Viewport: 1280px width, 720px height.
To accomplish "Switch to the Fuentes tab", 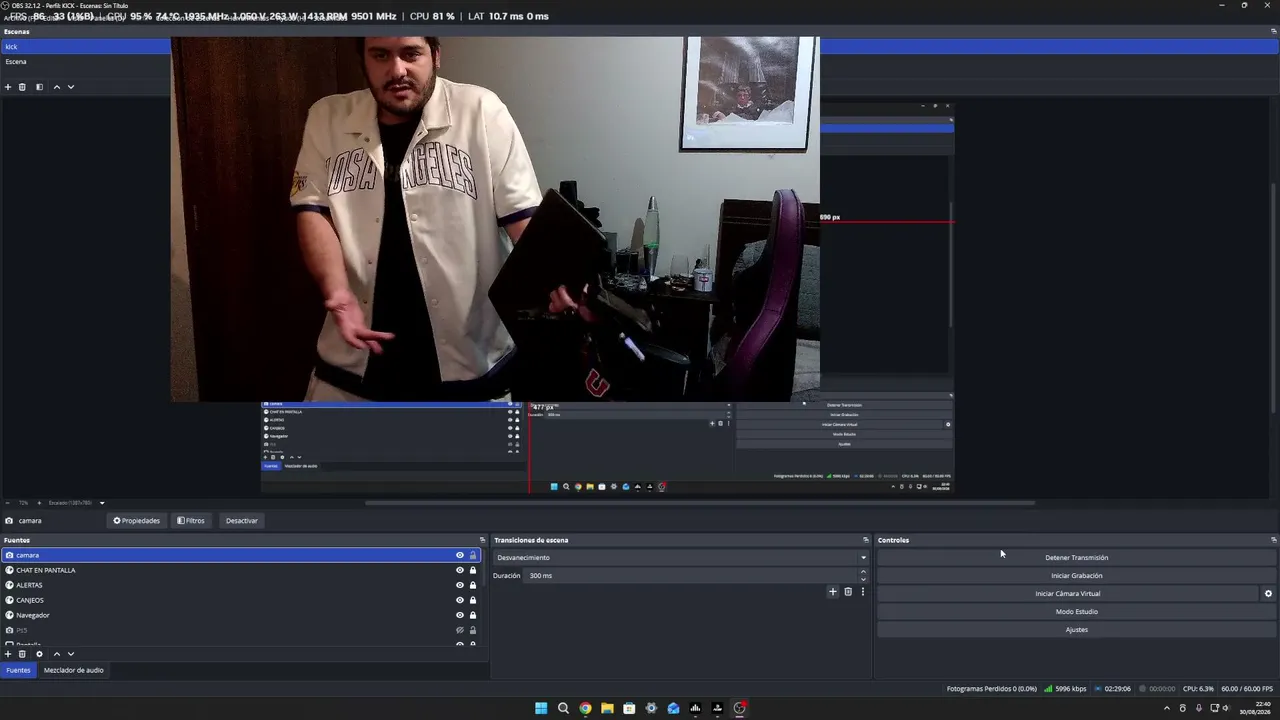I will (x=18, y=670).
